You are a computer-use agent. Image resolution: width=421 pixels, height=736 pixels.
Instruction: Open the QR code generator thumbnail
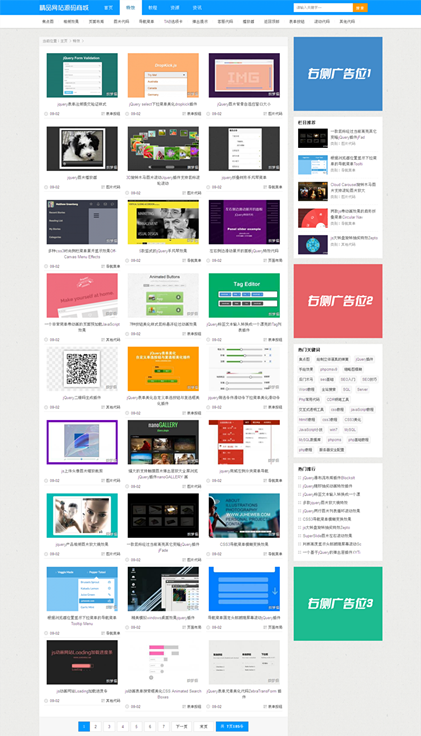click(x=82, y=369)
